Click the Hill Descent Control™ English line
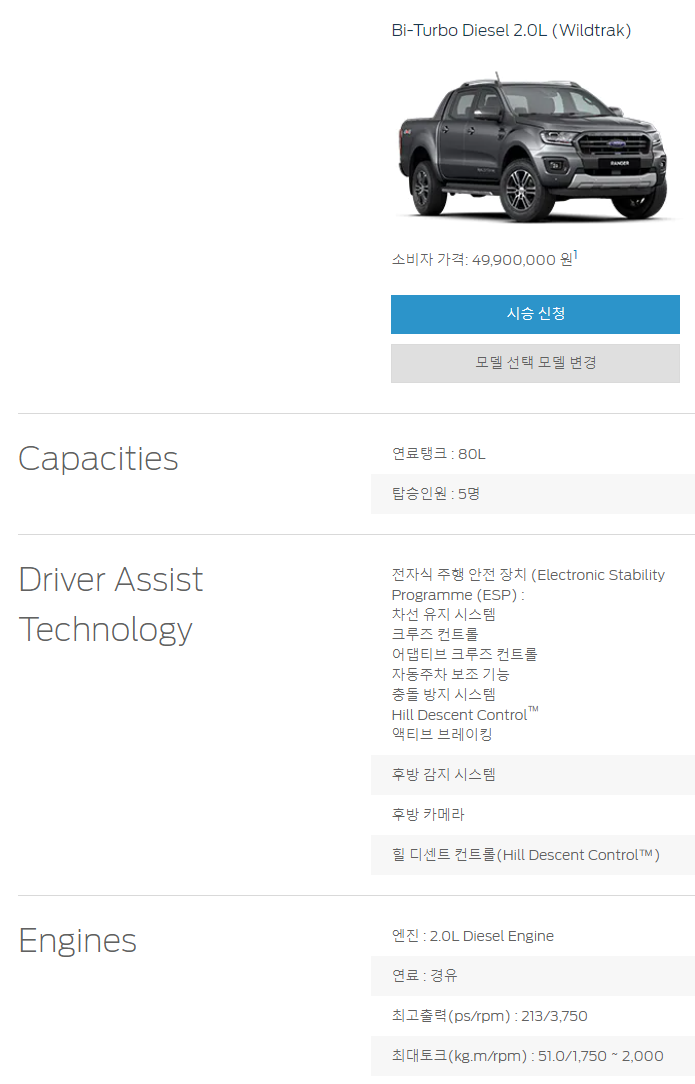Viewport: 695px width, 1084px height. click(x=465, y=714)
